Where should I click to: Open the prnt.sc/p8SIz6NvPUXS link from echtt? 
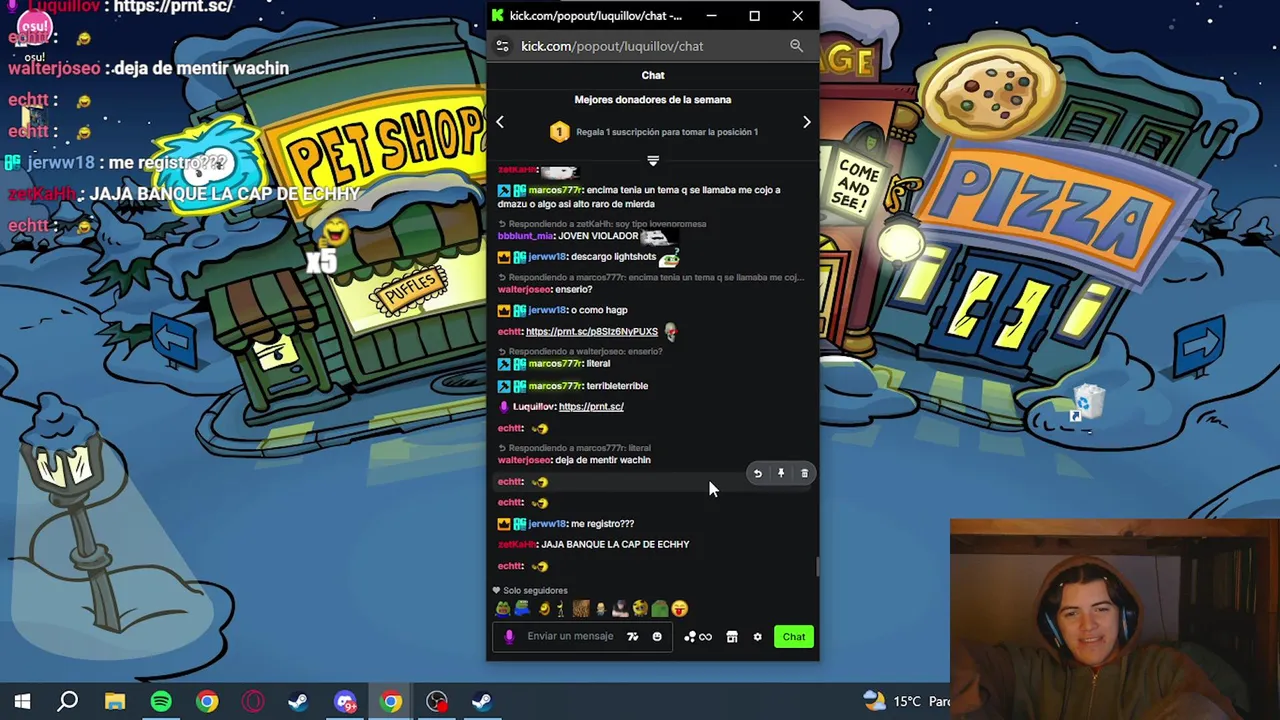592,332
